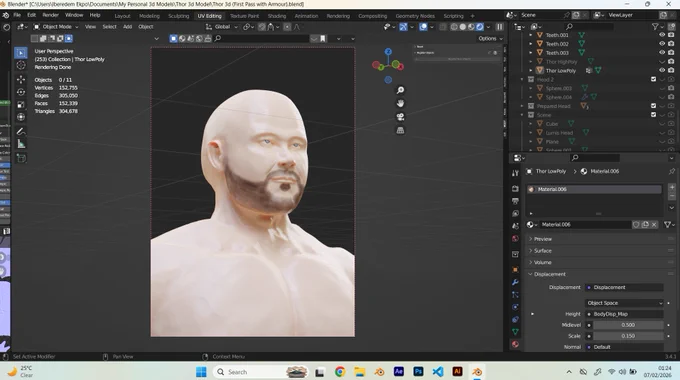Toggle proportional editing button
This screenshot has width=680, height=380.
(x=287, y=27)
